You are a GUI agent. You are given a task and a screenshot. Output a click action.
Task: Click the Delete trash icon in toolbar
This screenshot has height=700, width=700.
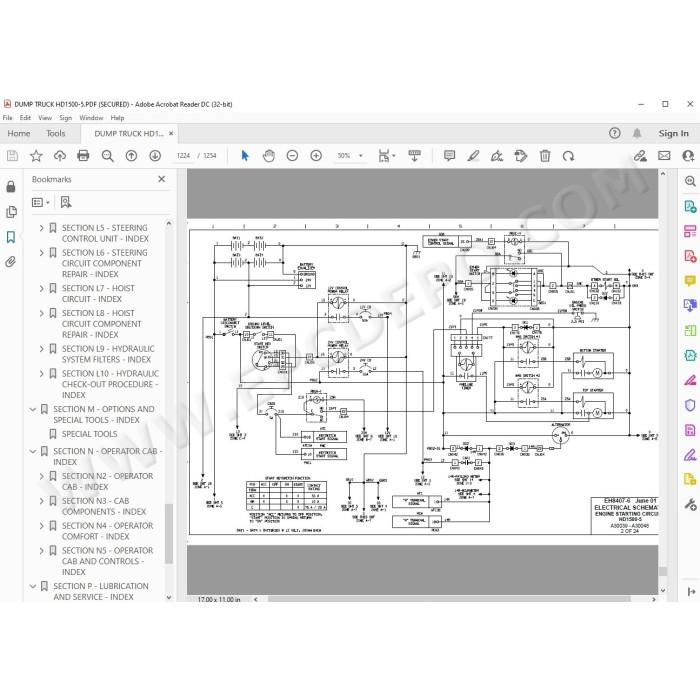(x=545, y=156)
